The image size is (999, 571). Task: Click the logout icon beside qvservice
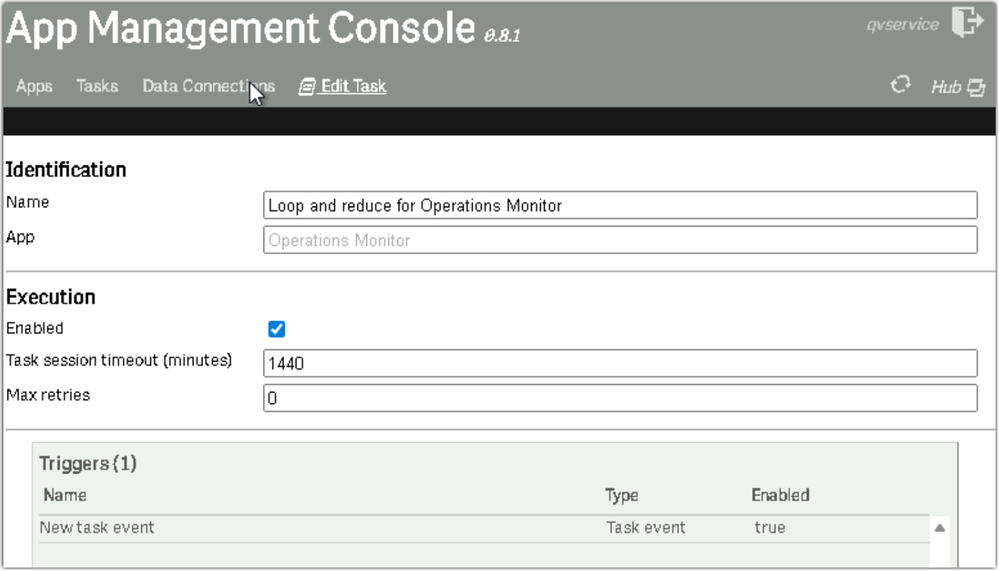point(968,22)
